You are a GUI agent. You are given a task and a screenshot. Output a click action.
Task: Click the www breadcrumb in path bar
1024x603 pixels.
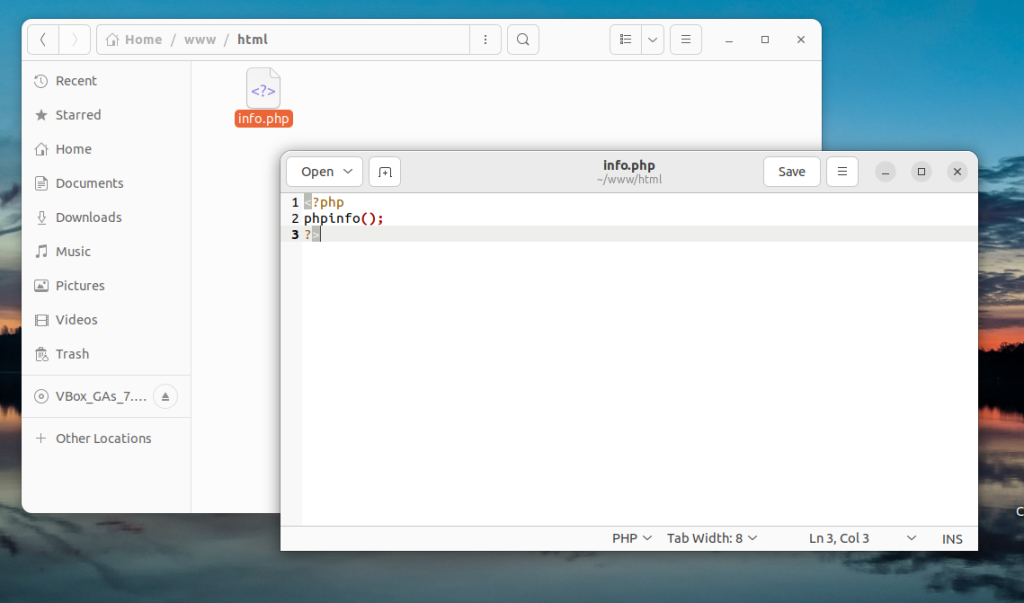(x=200, y=39)
